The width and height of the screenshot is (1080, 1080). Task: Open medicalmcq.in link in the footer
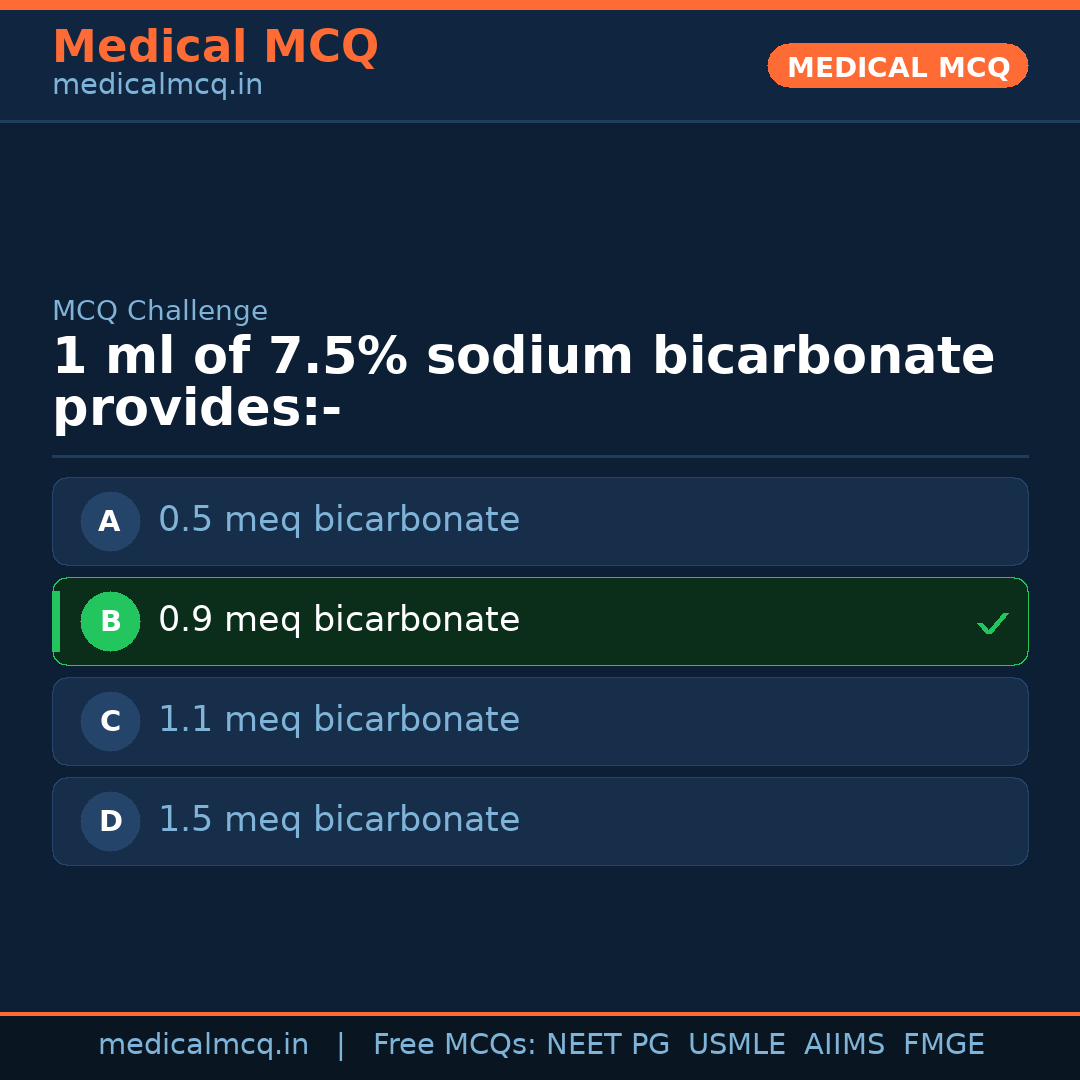pyautogui.click(x=203, y=1045)
